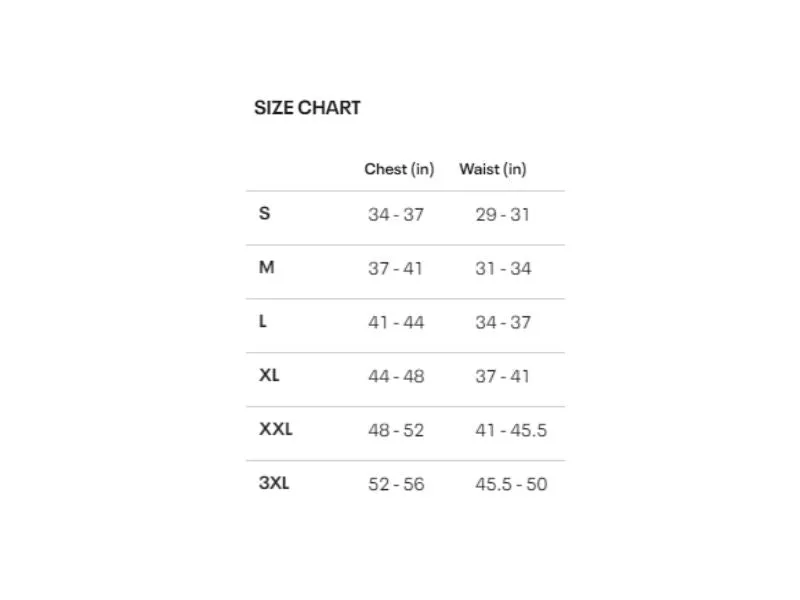
Task: Select the Waist (in) column header
Action: tap(493, 169)
